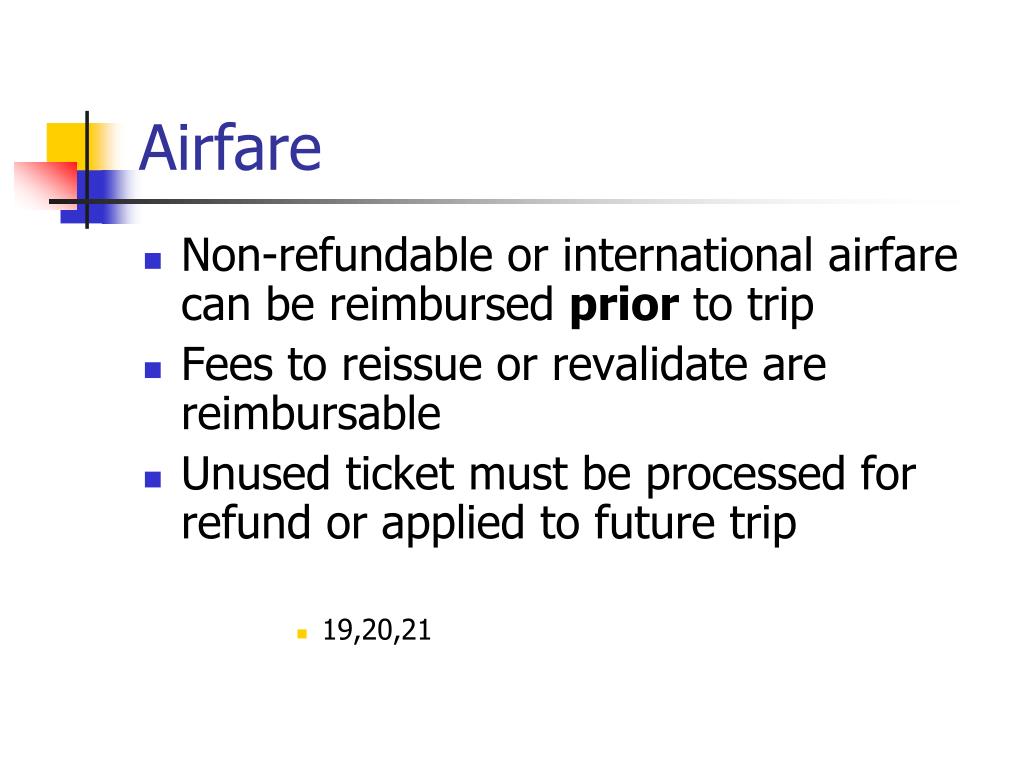Select the red gradient square in the logo
Viewport: 1024px width, 768px height.
click(x=46, y=184)
